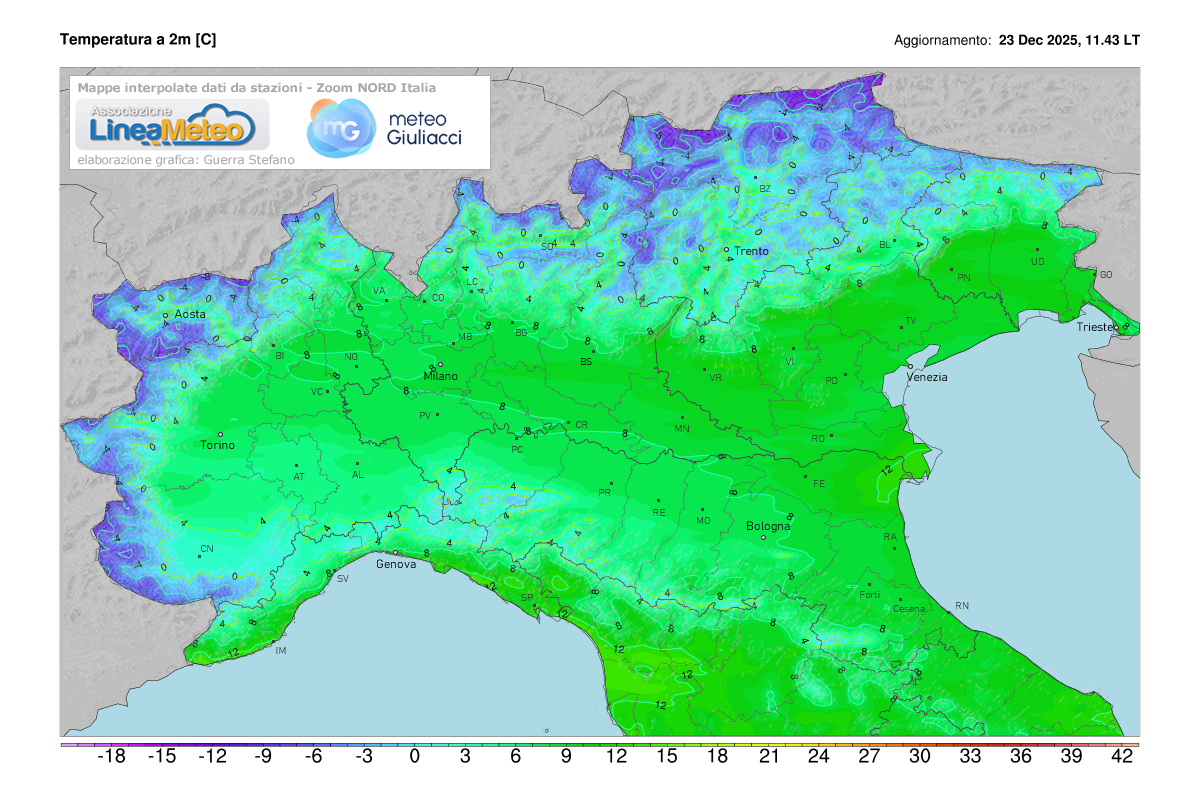Click the update timestamp 23 Dec 2025
Screen dimensions: 1200x790
[1068, 40]
